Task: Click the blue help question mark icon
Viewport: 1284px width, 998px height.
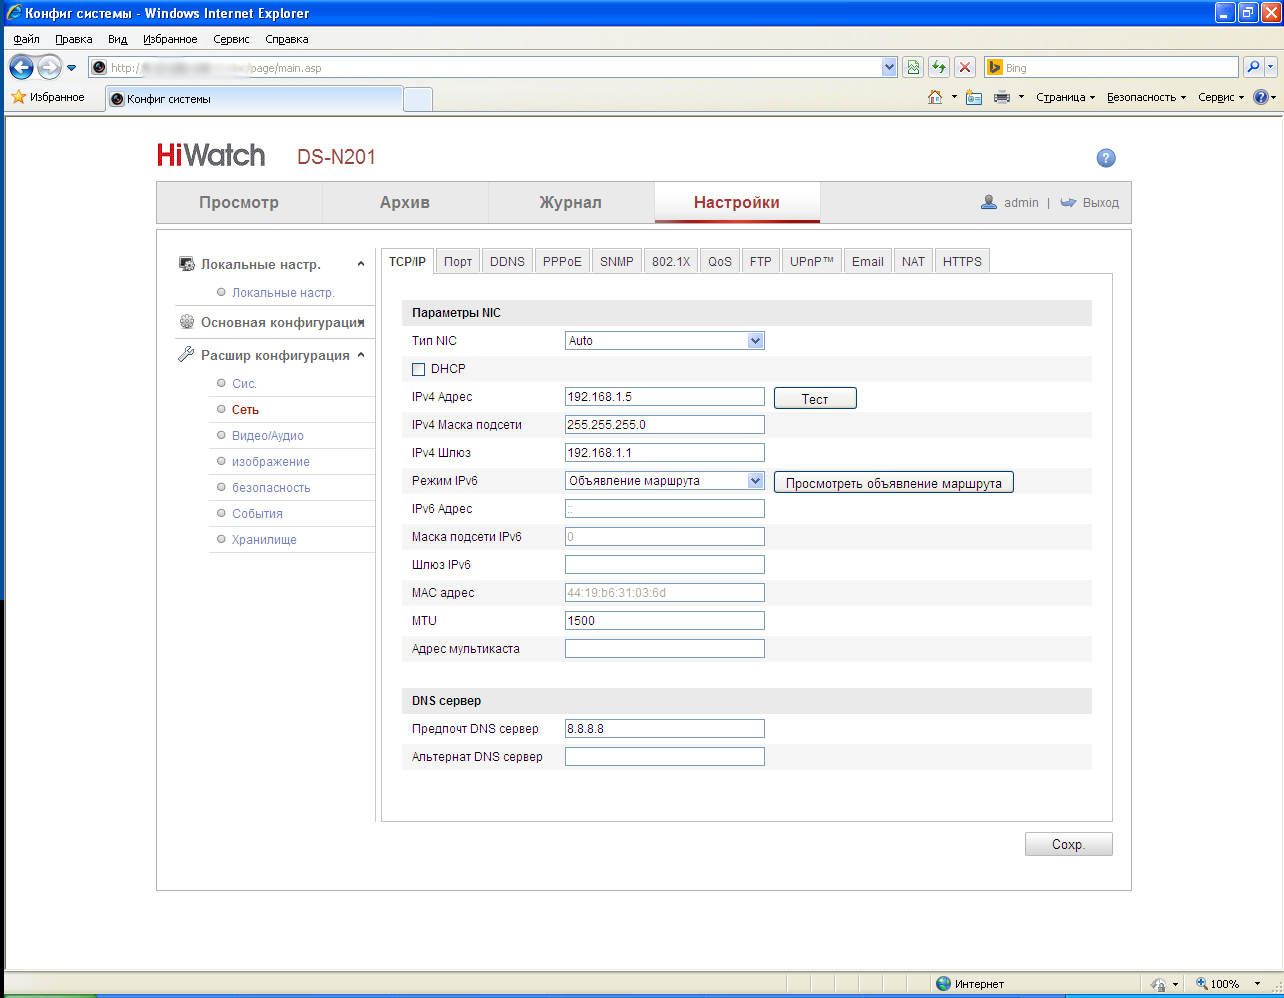Action: click(1105, 158)
